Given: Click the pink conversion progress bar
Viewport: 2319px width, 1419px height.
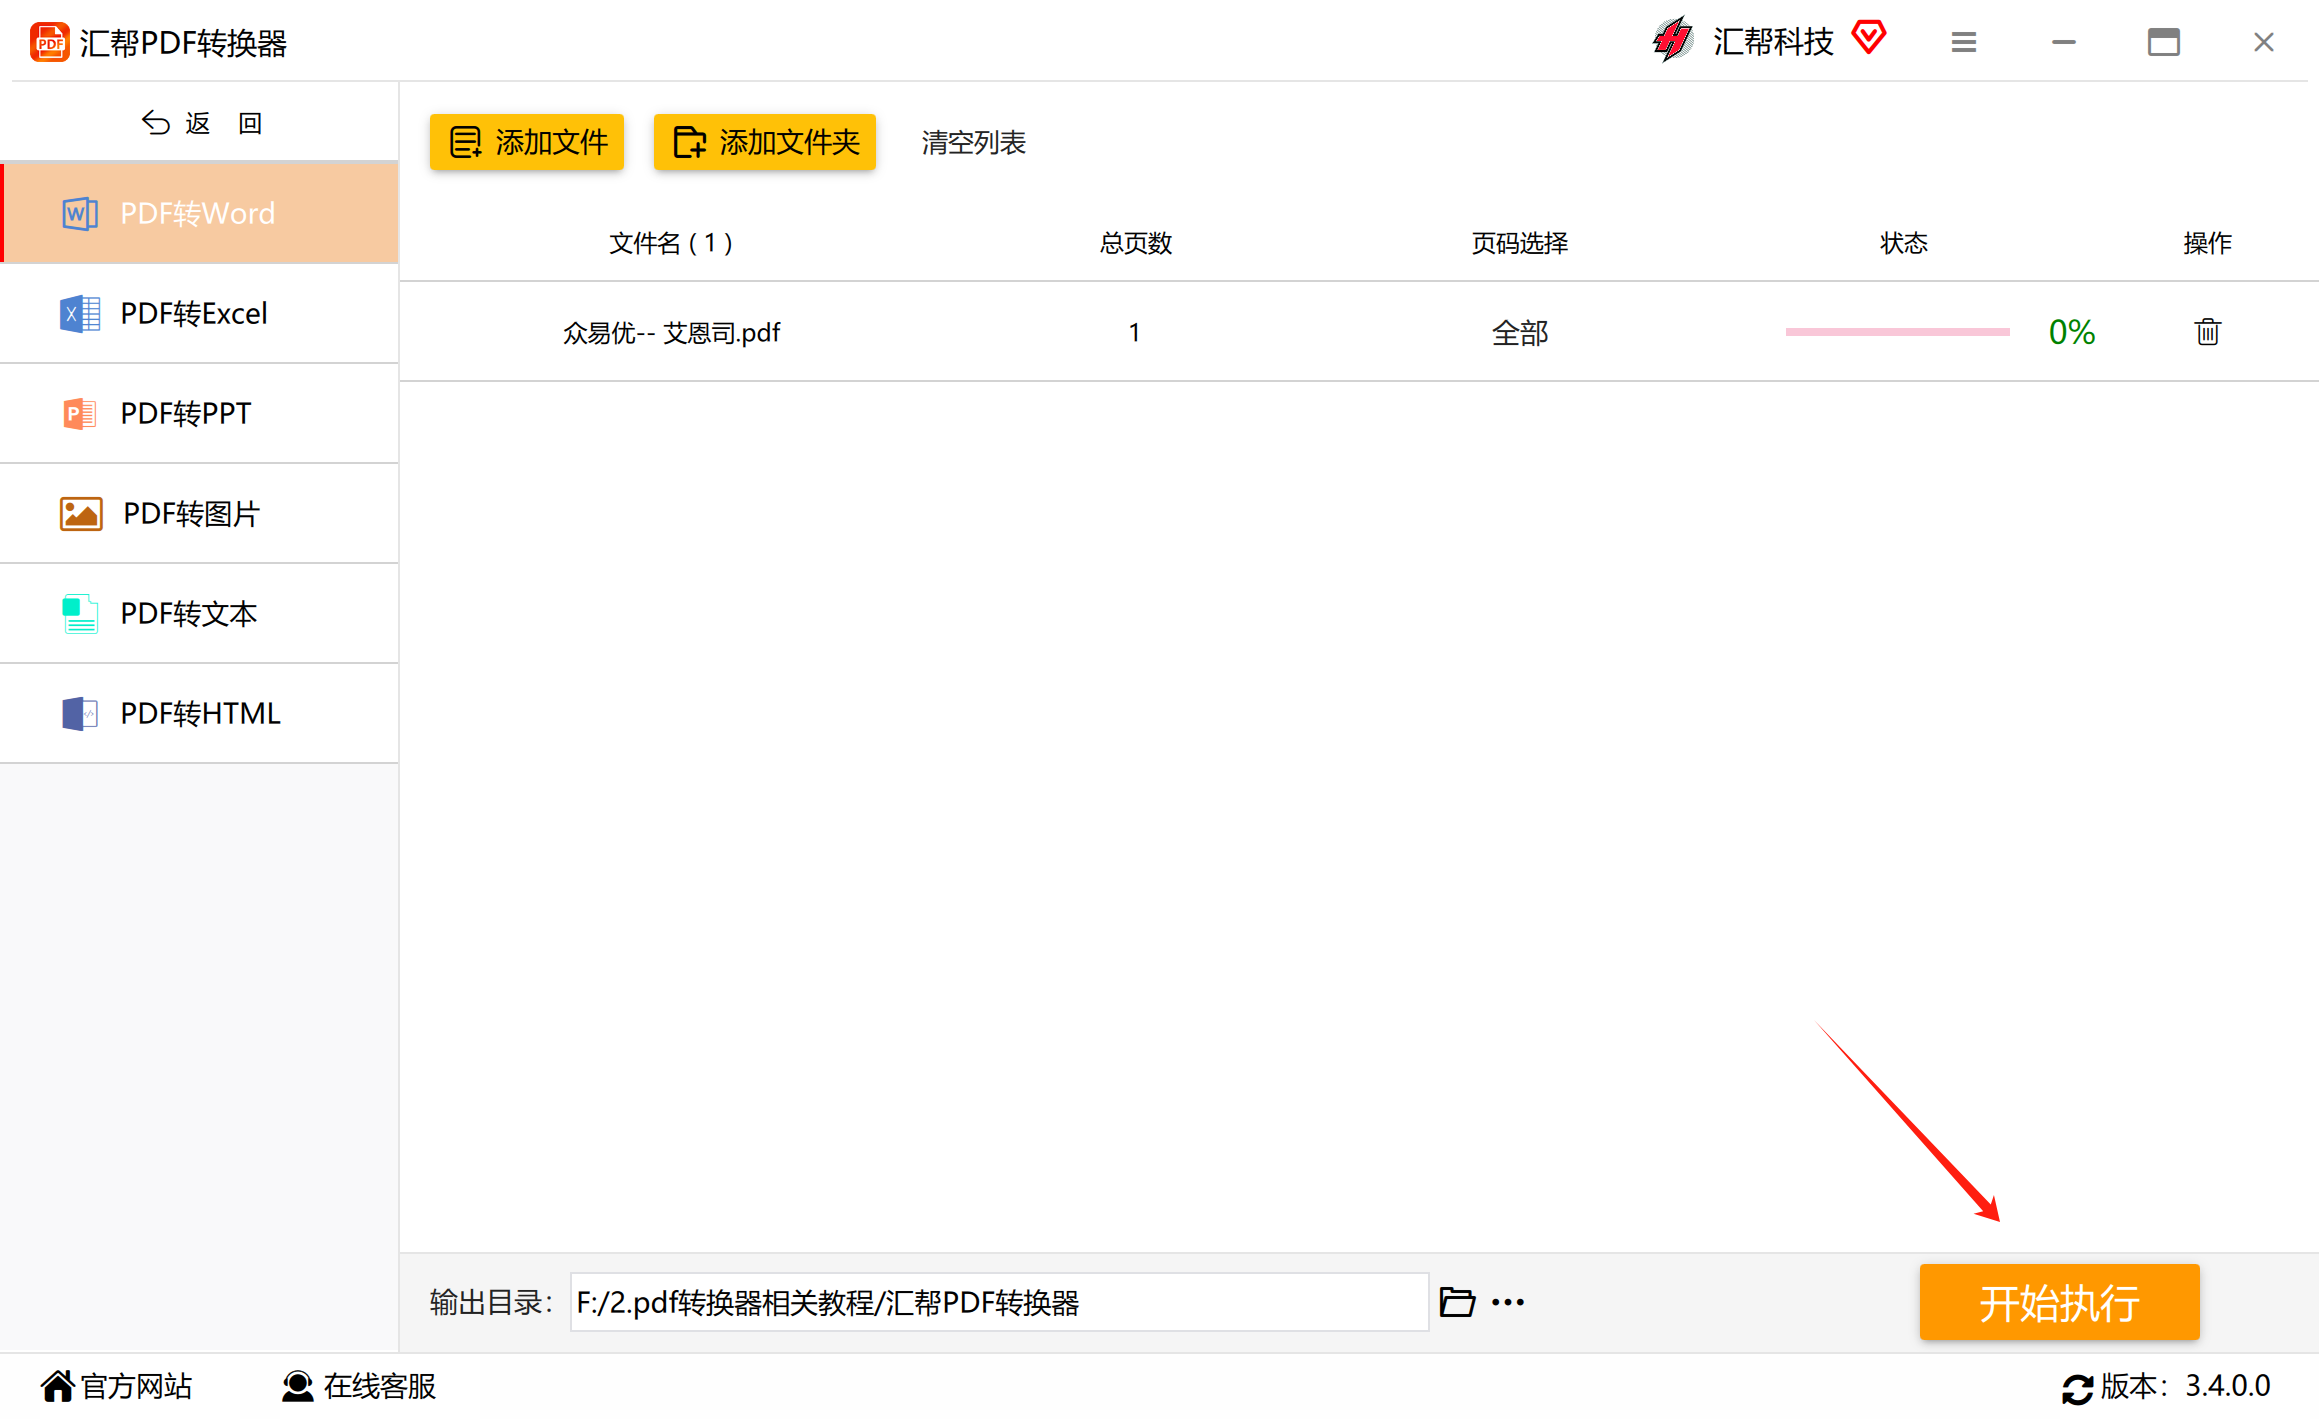Looking at the screenshot, I should tap(1897, 332).
